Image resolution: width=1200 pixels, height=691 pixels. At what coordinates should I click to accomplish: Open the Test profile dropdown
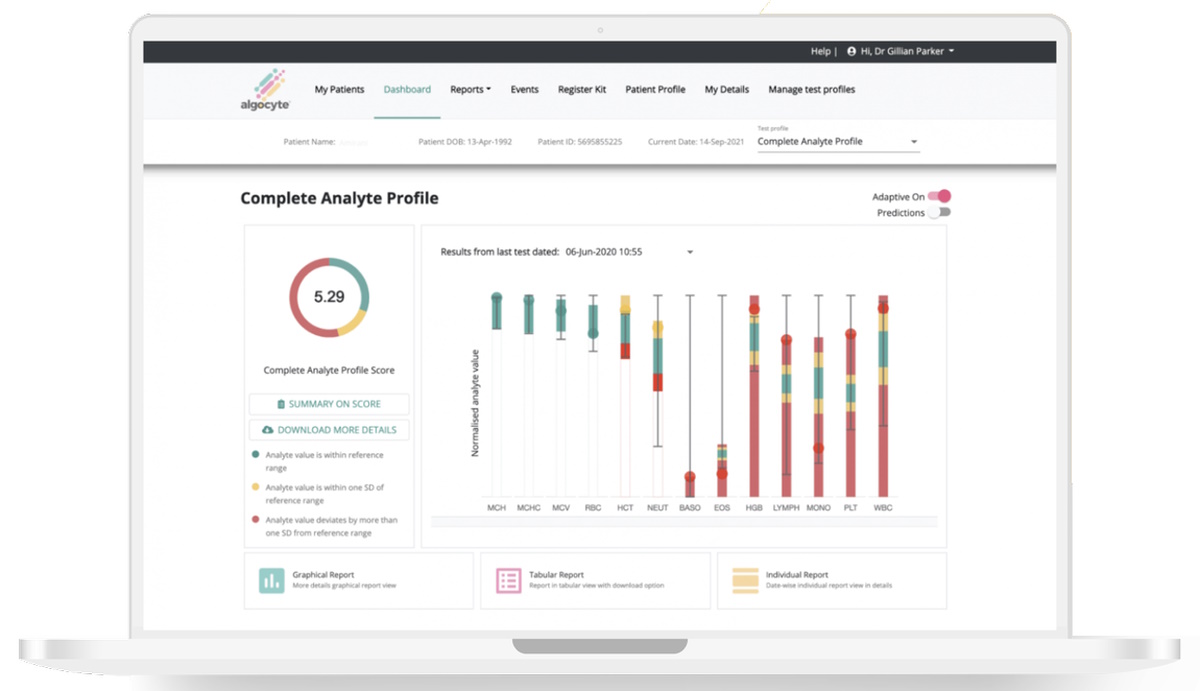click(x=838, y=141)
